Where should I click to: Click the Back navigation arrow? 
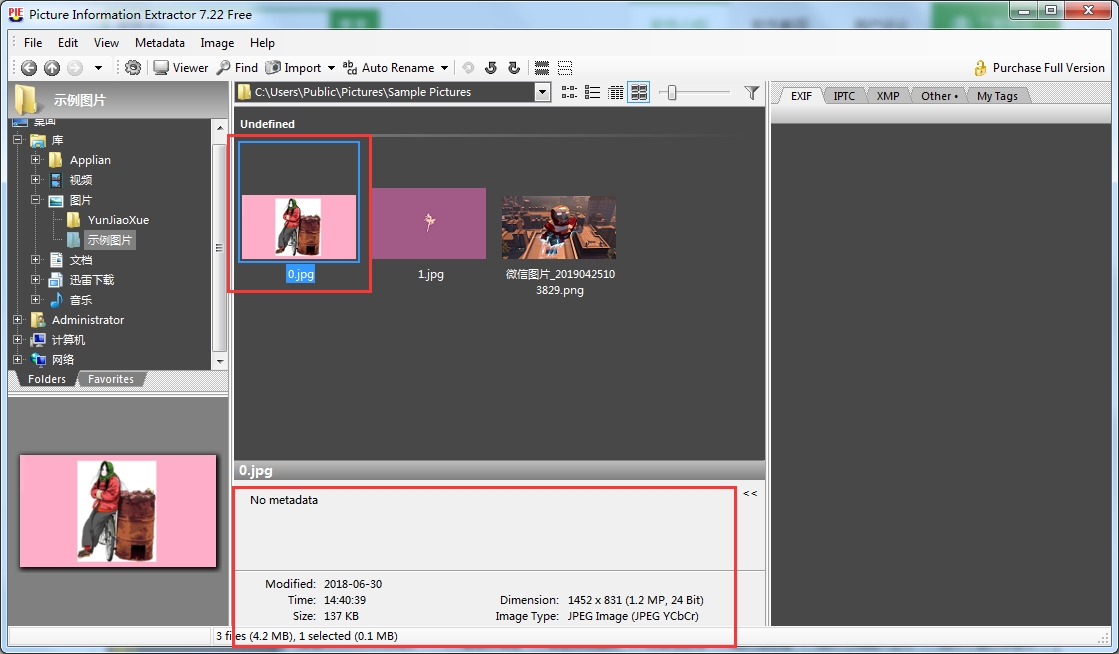click(x=29, y=68)
